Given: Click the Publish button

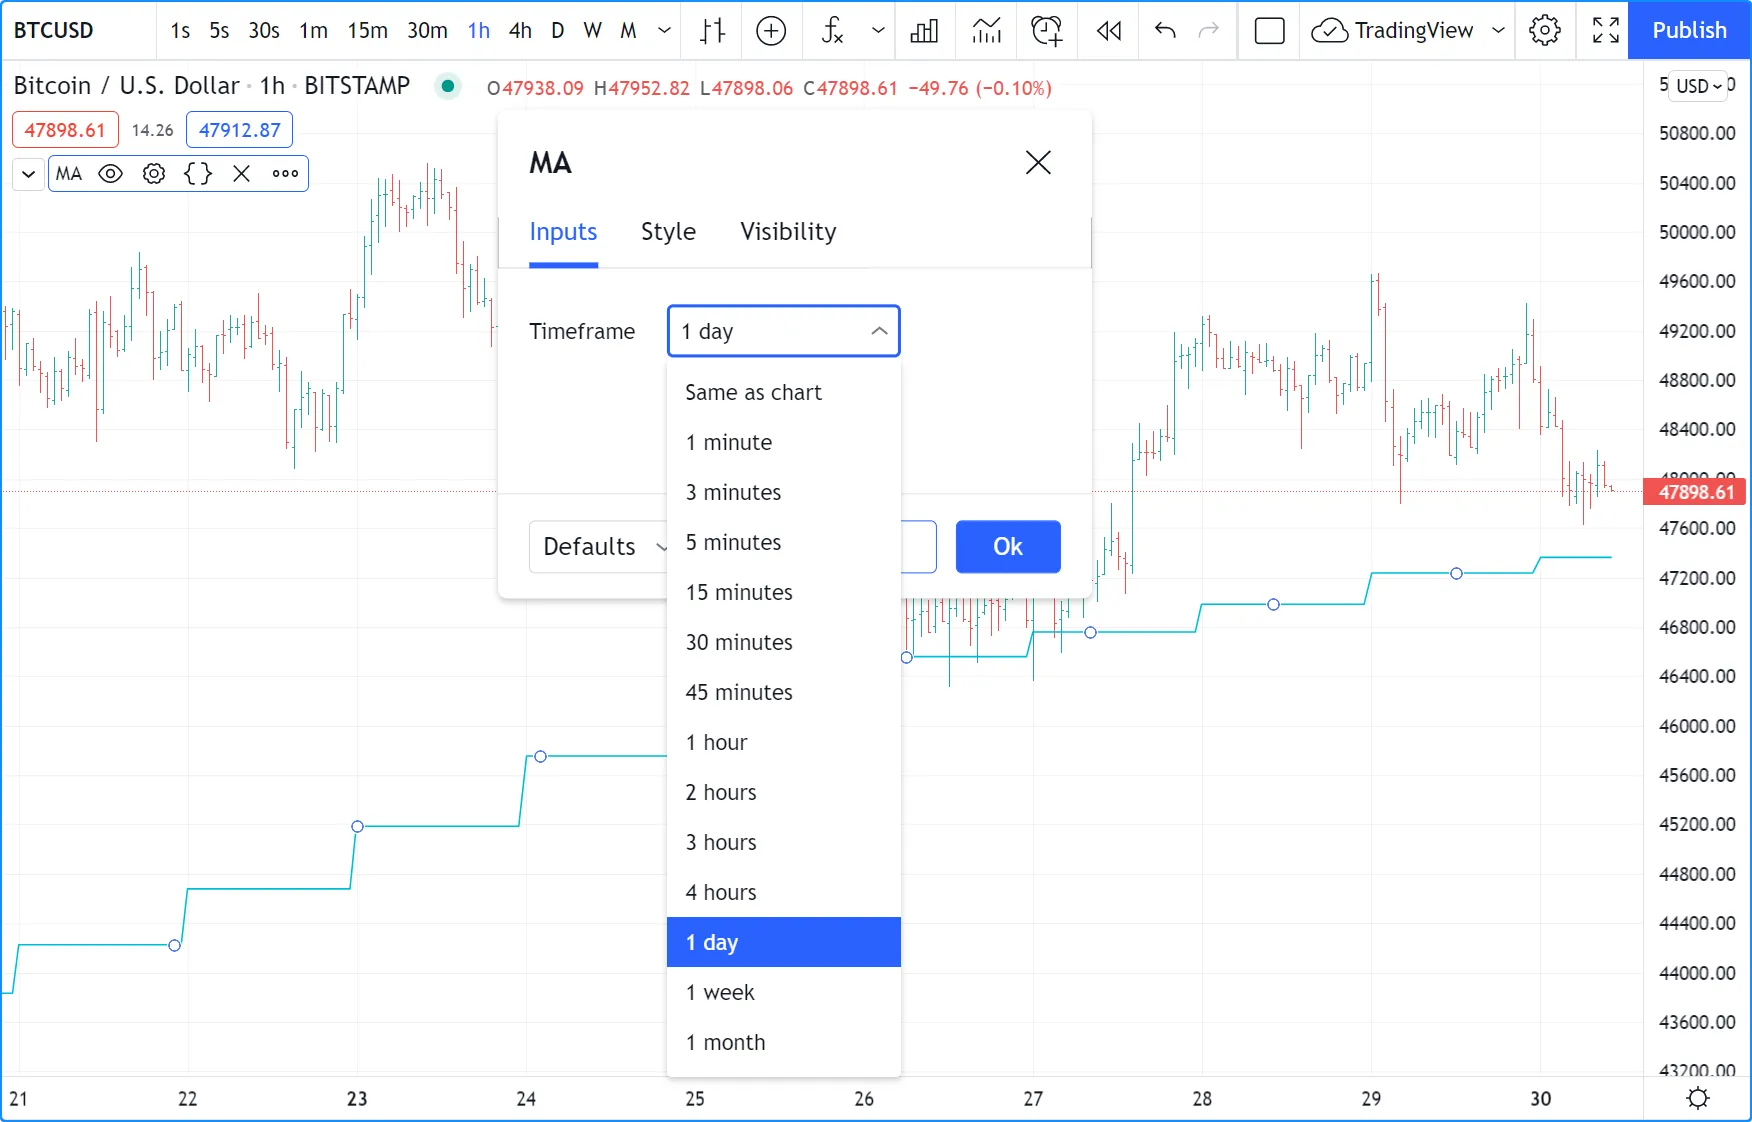Looking at the screenshot, I should click(1689, 31).
